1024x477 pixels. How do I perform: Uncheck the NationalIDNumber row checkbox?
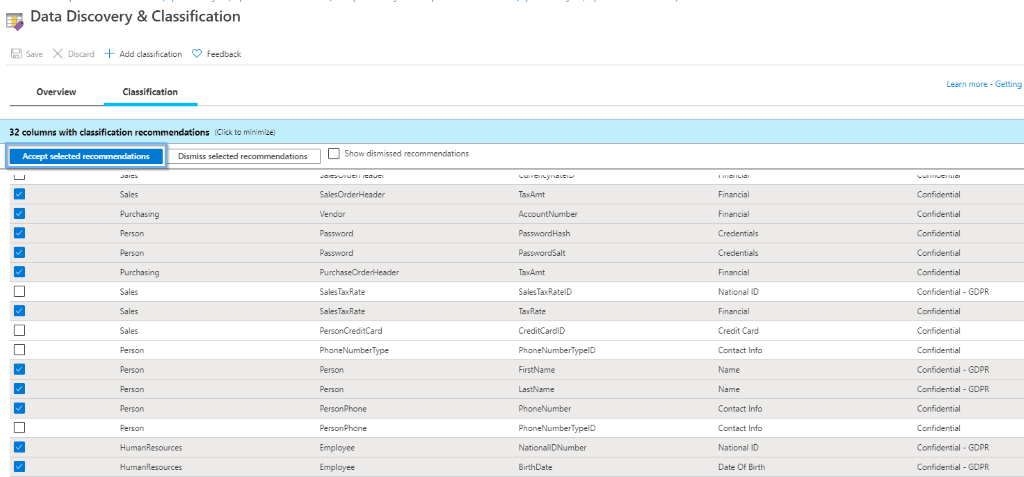[20, 448]
